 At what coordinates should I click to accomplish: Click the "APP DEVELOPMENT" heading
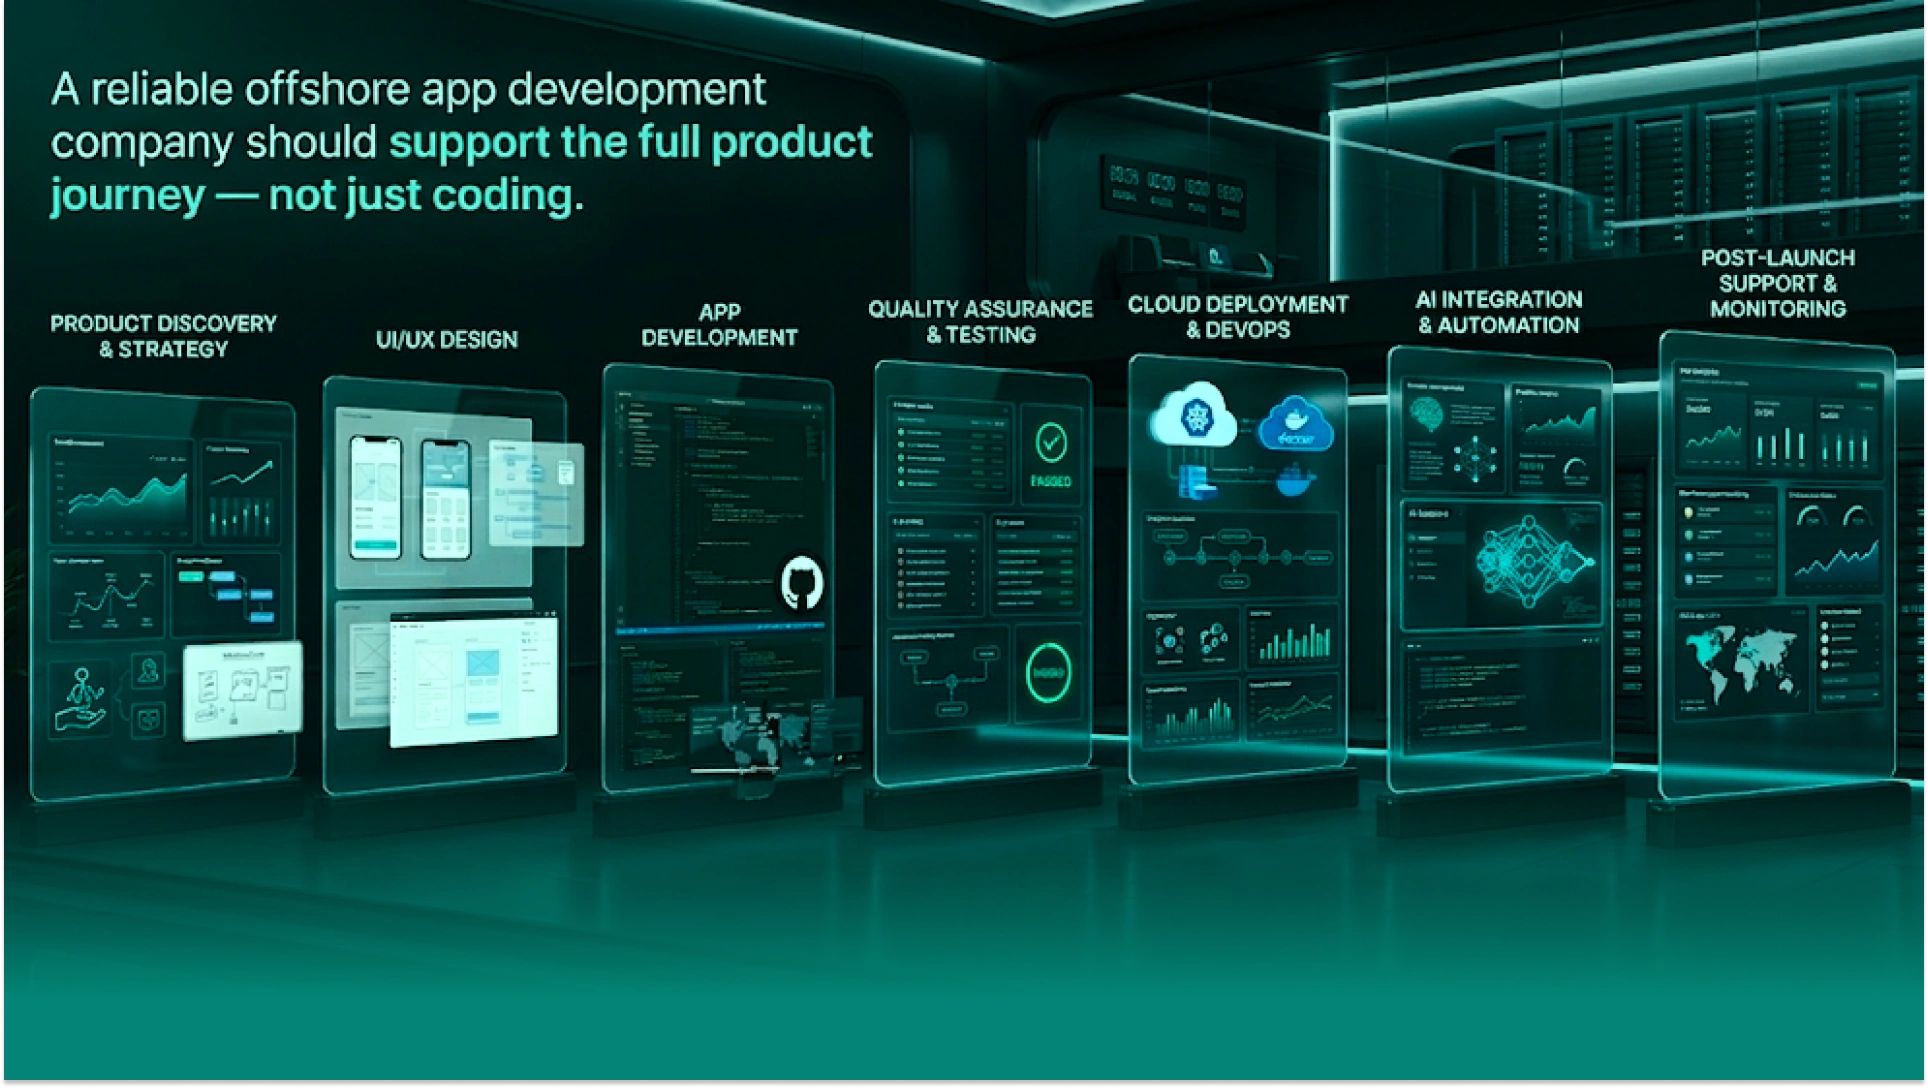tap(719, 325)
